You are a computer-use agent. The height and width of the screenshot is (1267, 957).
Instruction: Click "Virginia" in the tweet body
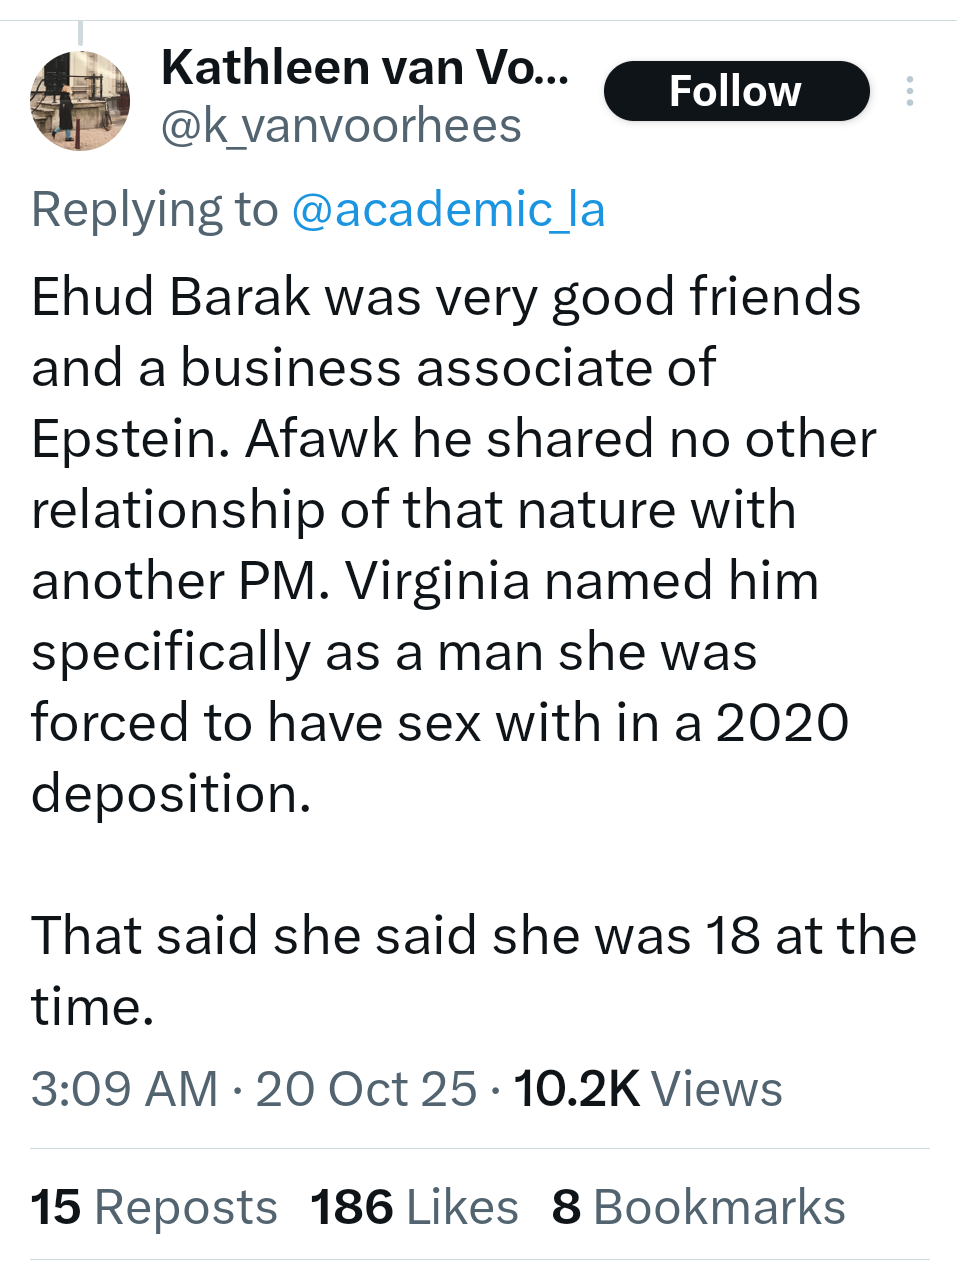point(437,582)
